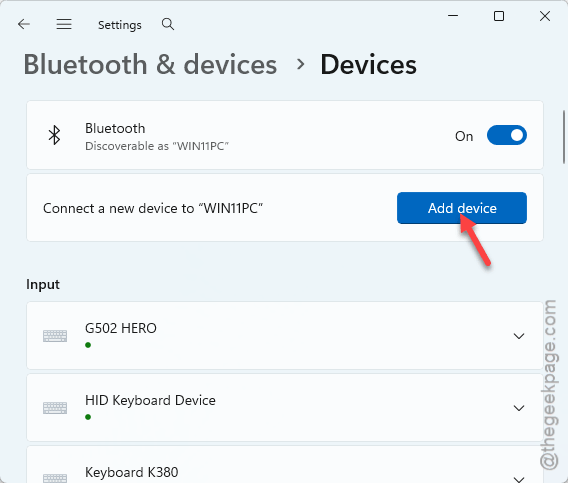Viewport: 568px width, 483px height.
Task: Click Connect a new device text
Action: 153,208
